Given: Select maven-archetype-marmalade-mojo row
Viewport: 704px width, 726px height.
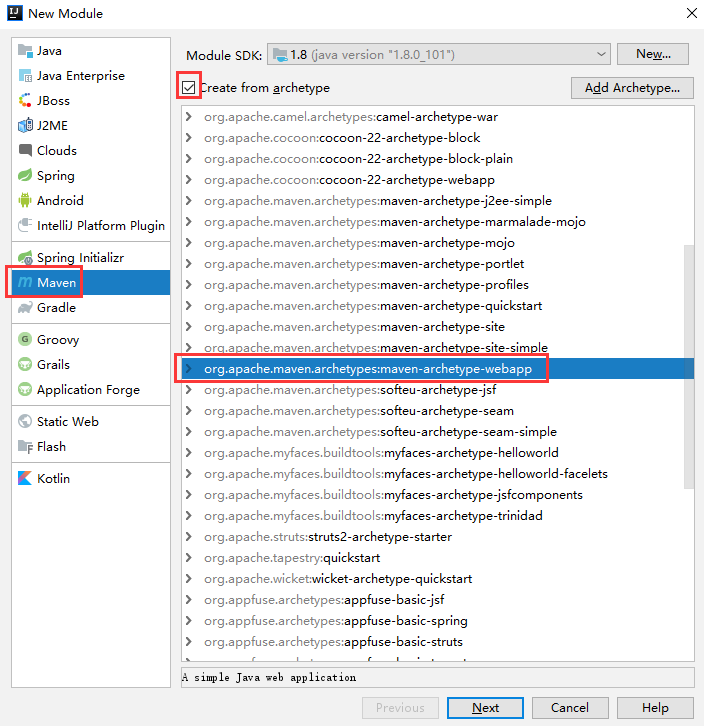Looking at the screenshot, I should [438, 222].
